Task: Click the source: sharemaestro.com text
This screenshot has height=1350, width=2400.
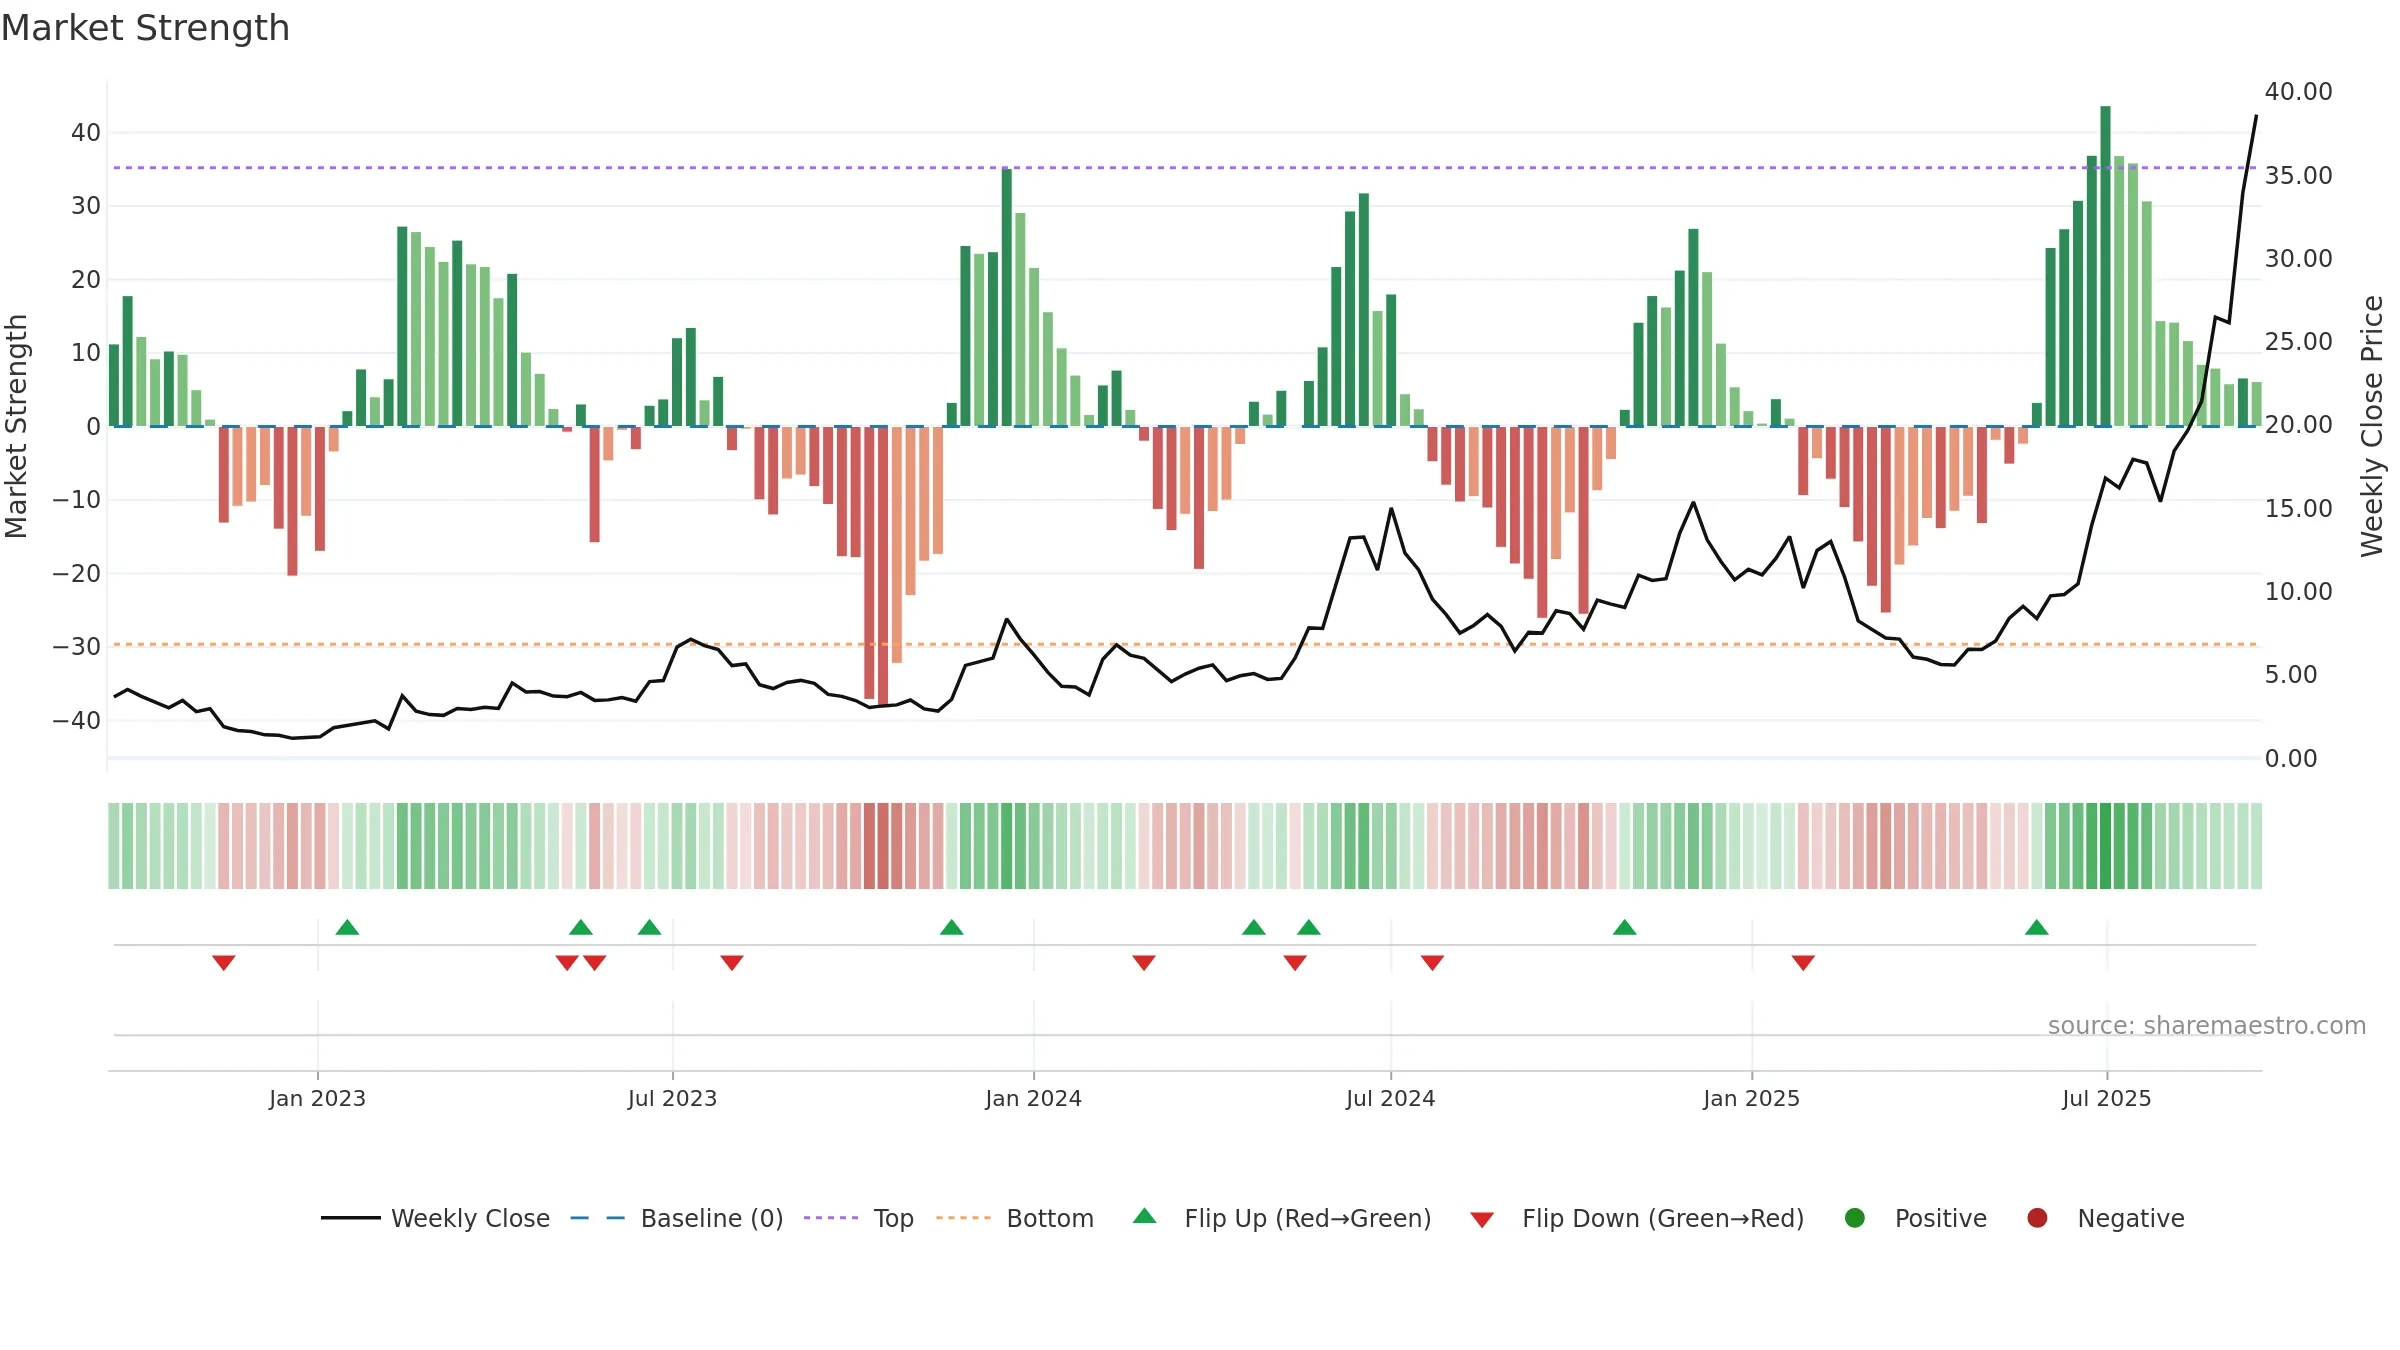Action: click(x=2207, y=1025)
